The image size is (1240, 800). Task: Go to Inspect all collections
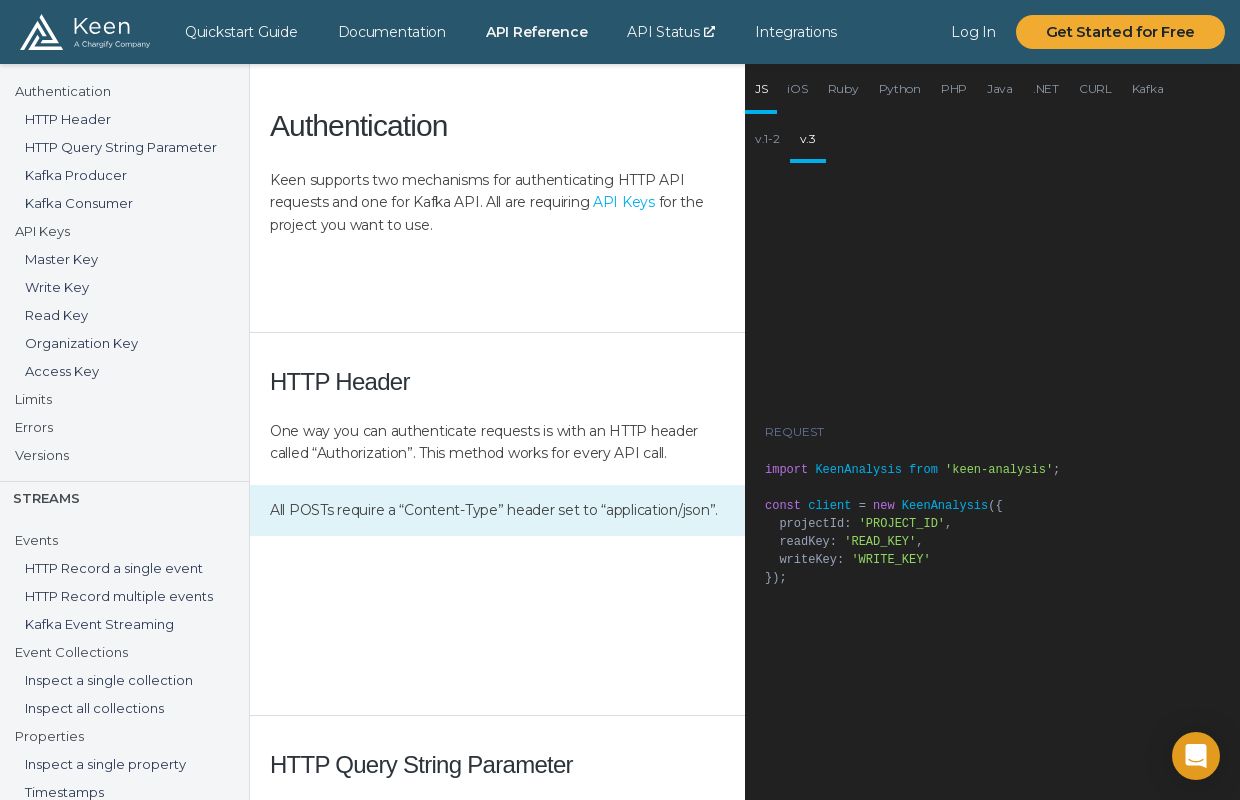[95, 708]
